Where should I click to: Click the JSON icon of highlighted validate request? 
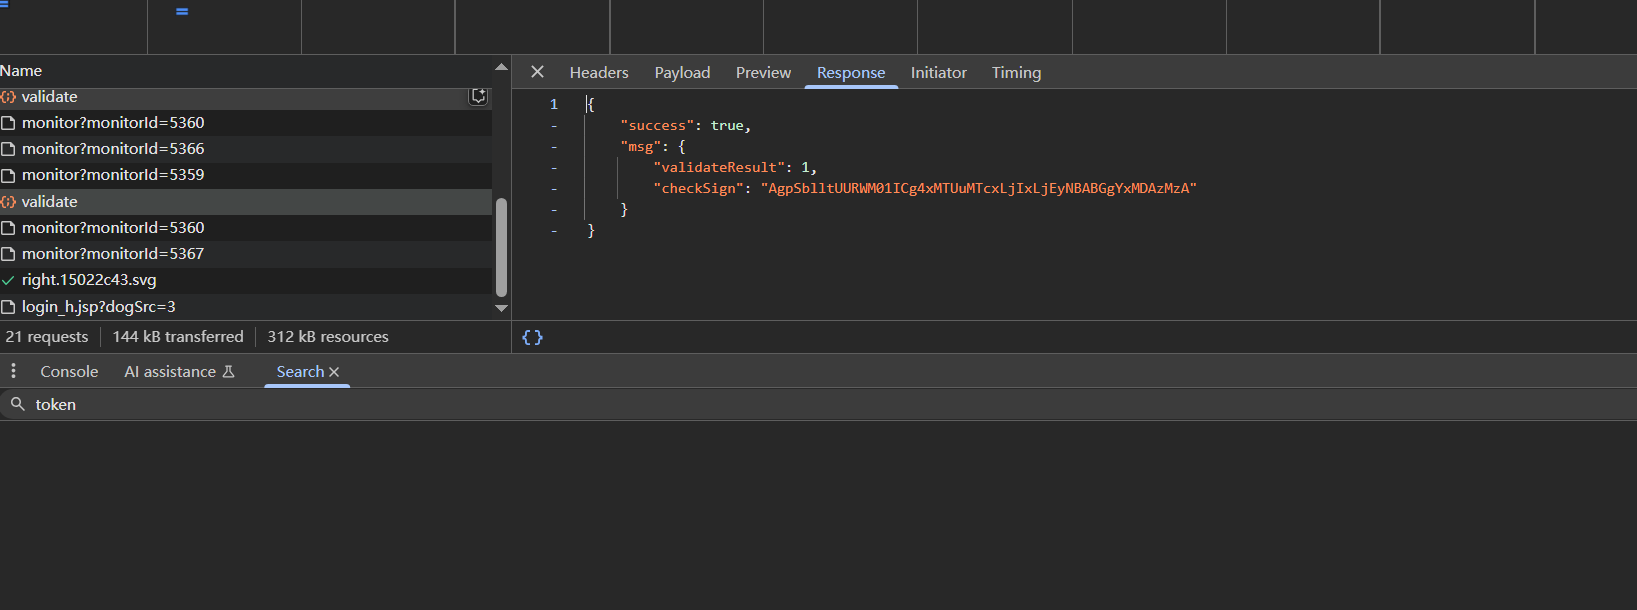coord(8,202)
